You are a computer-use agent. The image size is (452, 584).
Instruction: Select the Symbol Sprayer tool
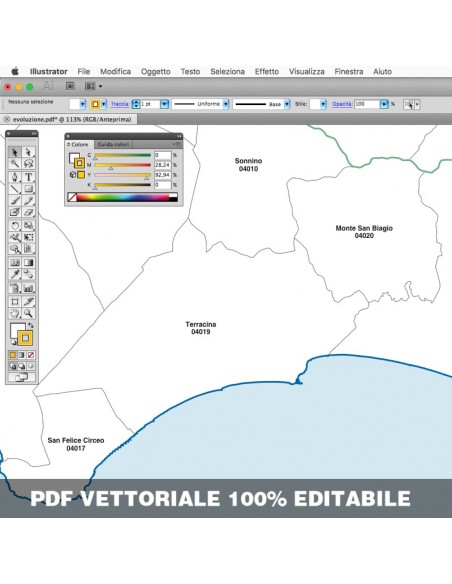tap(15, 288)
